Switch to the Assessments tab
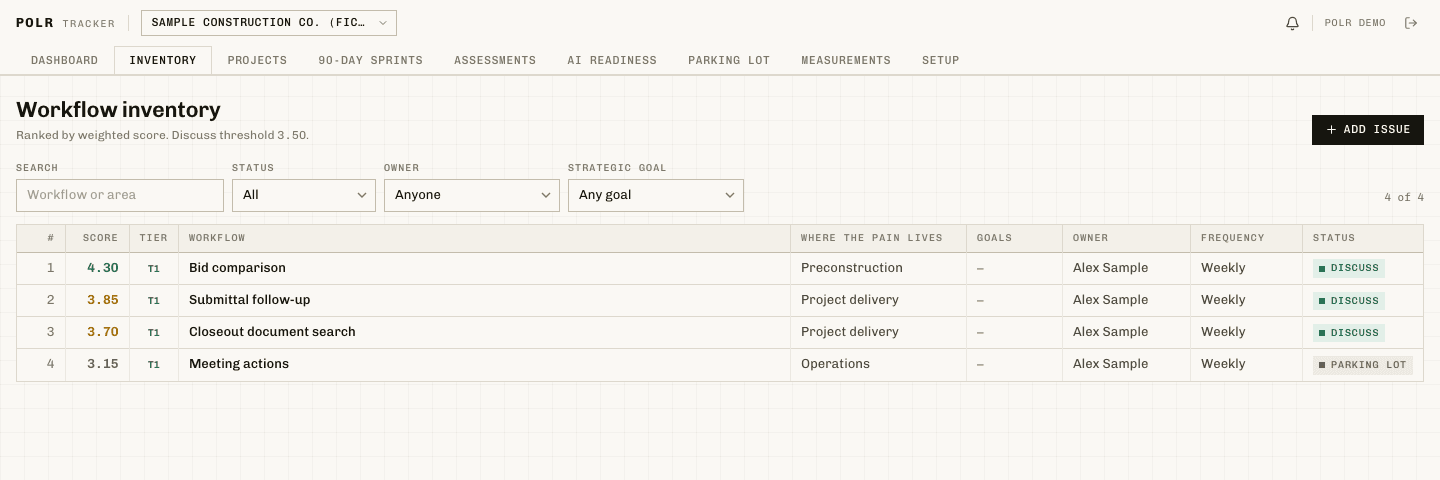The image size is (1440, 480). pyautogui.click(x=495, y=60)
